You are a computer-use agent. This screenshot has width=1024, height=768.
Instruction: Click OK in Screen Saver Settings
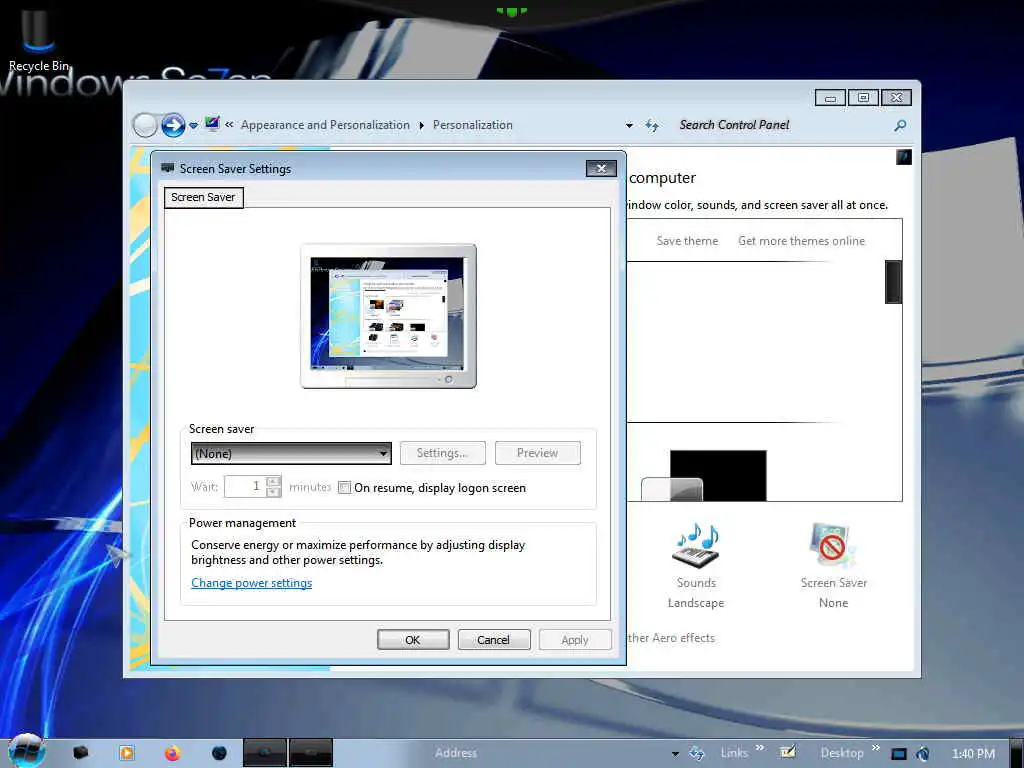point(413,639)
